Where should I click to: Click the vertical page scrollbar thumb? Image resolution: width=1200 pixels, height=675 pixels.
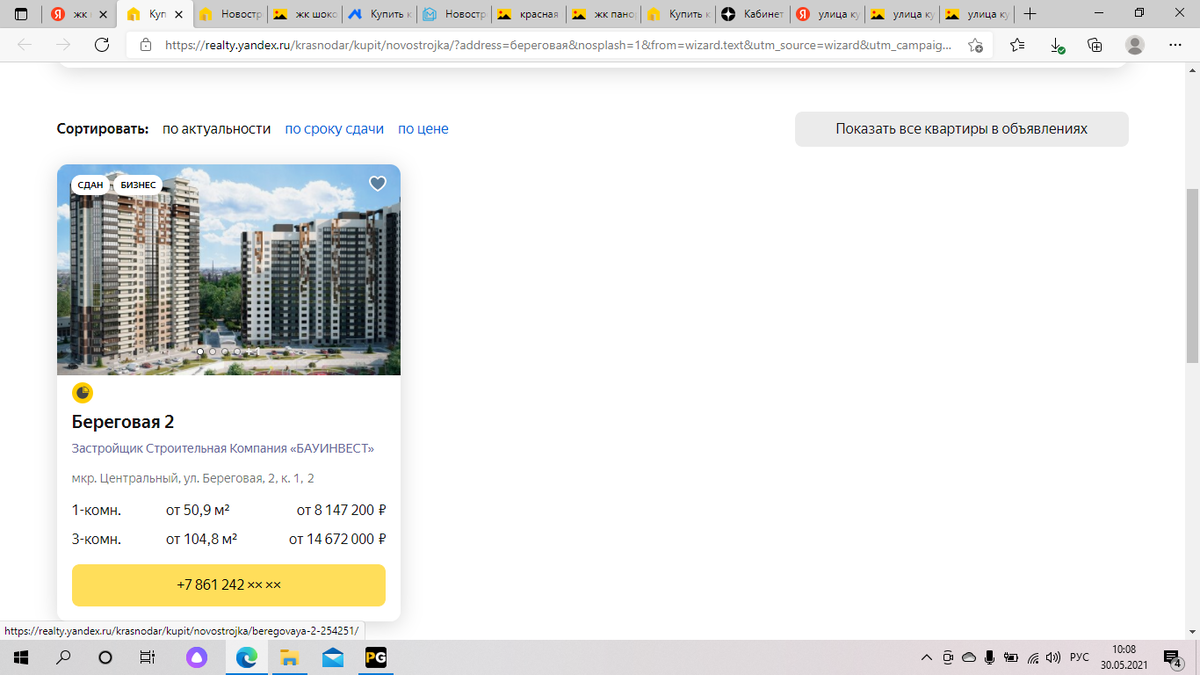point(1192,274)
